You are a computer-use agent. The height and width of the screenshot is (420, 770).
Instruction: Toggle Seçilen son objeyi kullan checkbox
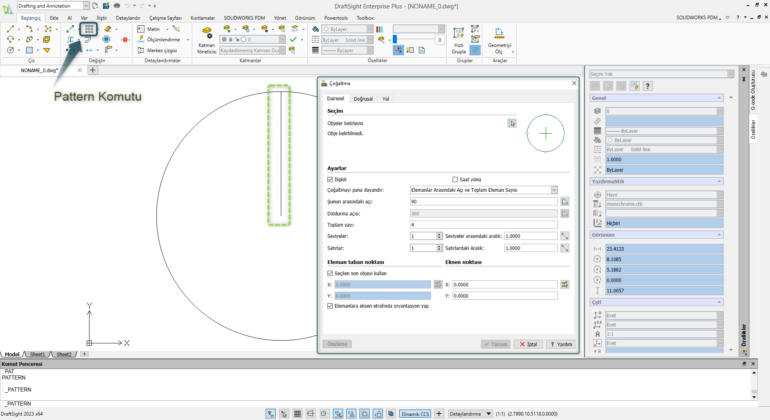tap(330, 273)
